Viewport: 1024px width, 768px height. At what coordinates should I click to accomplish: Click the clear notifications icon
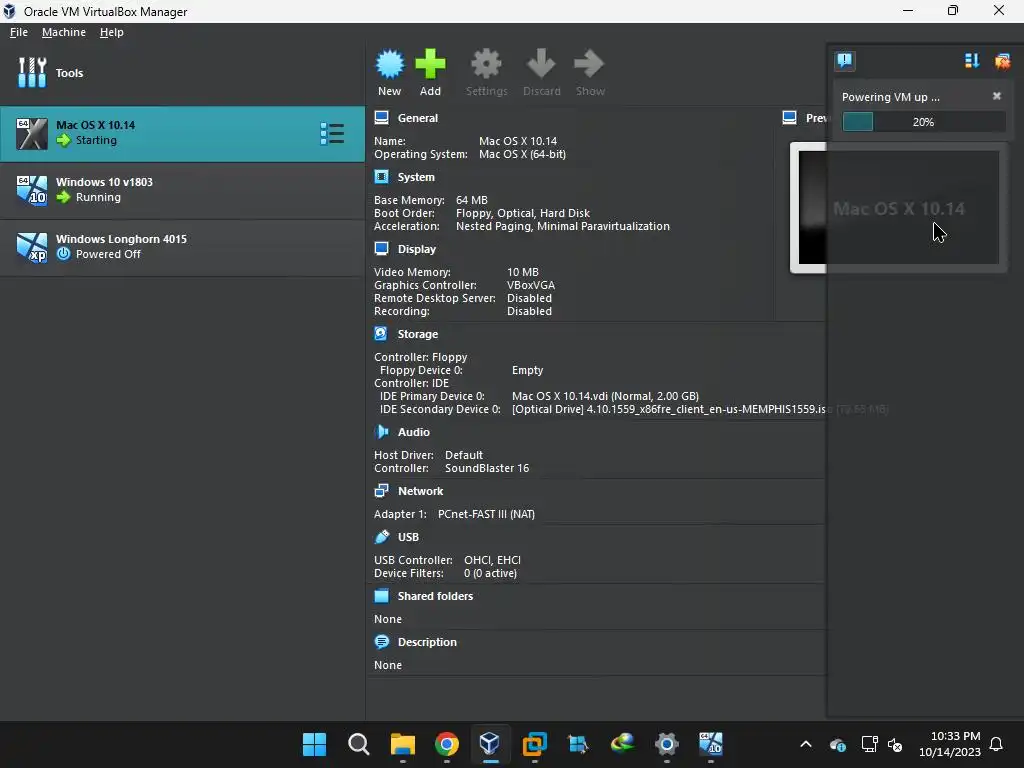click(1002, 61)
